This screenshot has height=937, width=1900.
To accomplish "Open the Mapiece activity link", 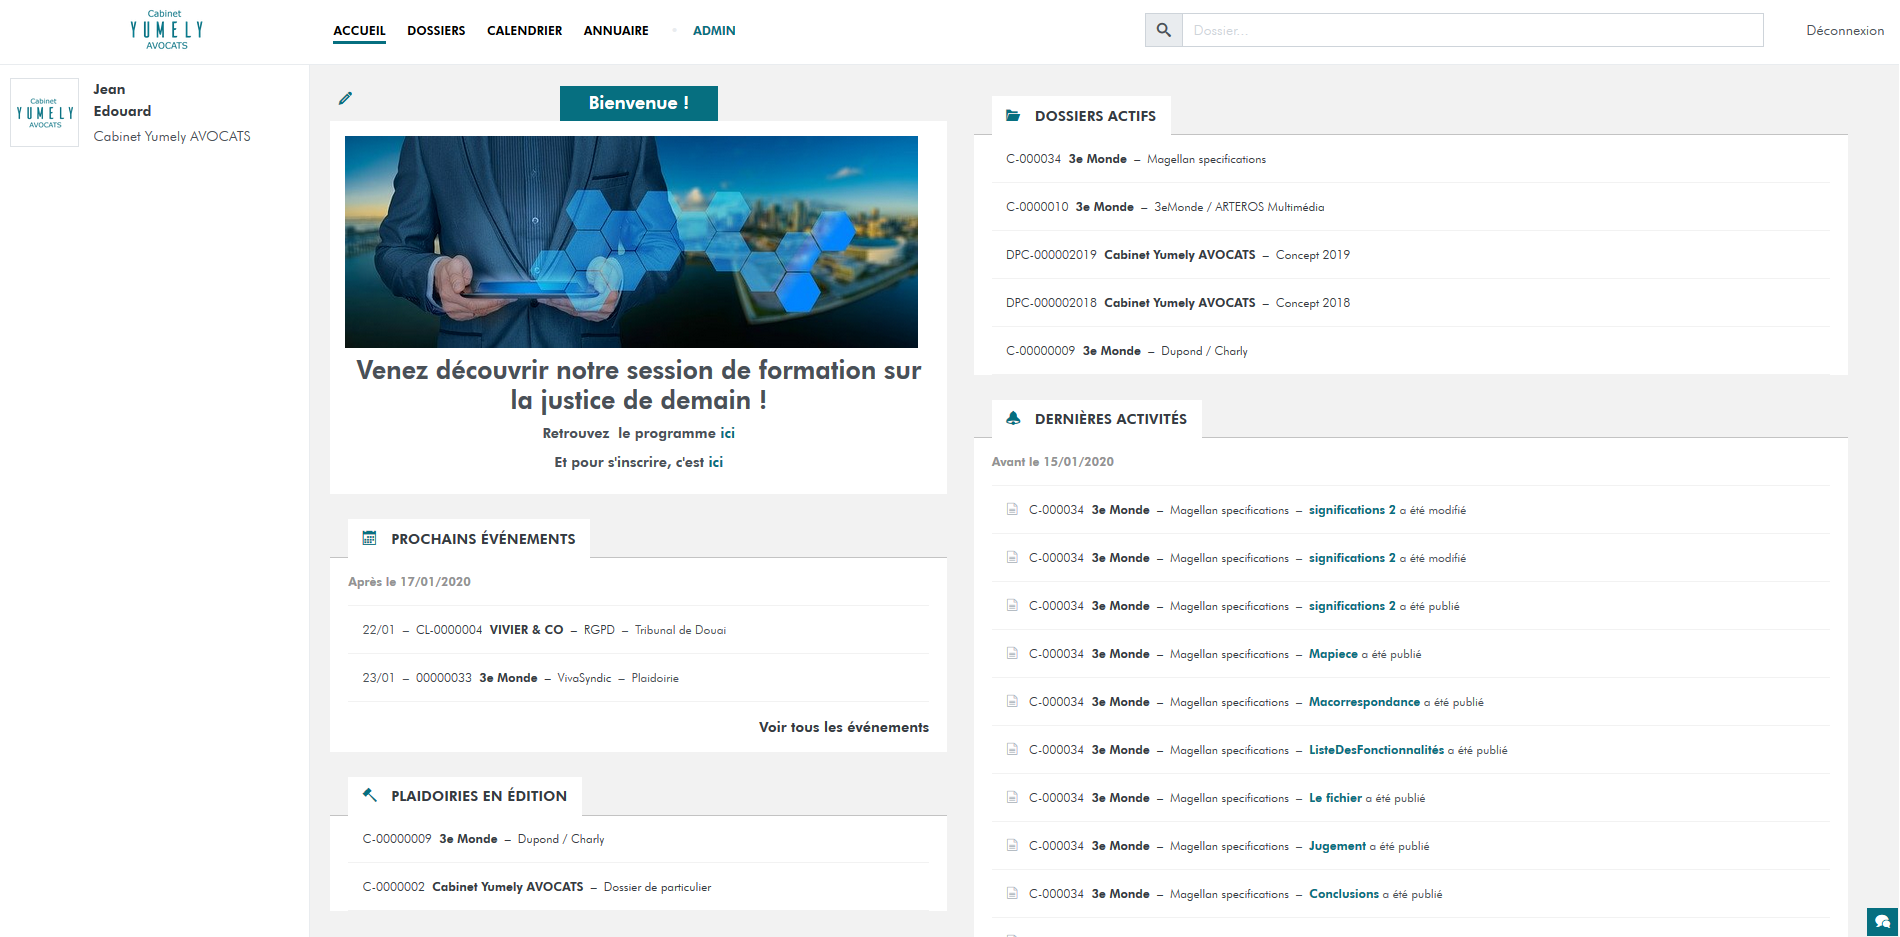I will point(1333,654).
